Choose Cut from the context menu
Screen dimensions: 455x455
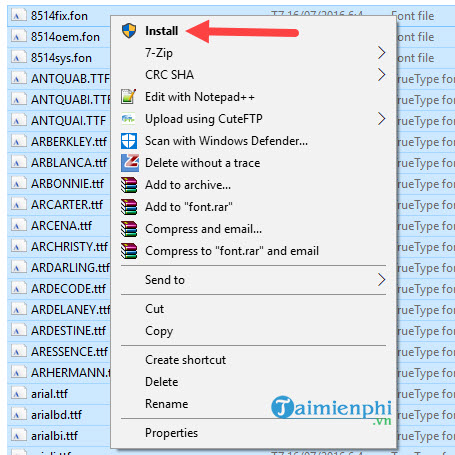point(154,309)
